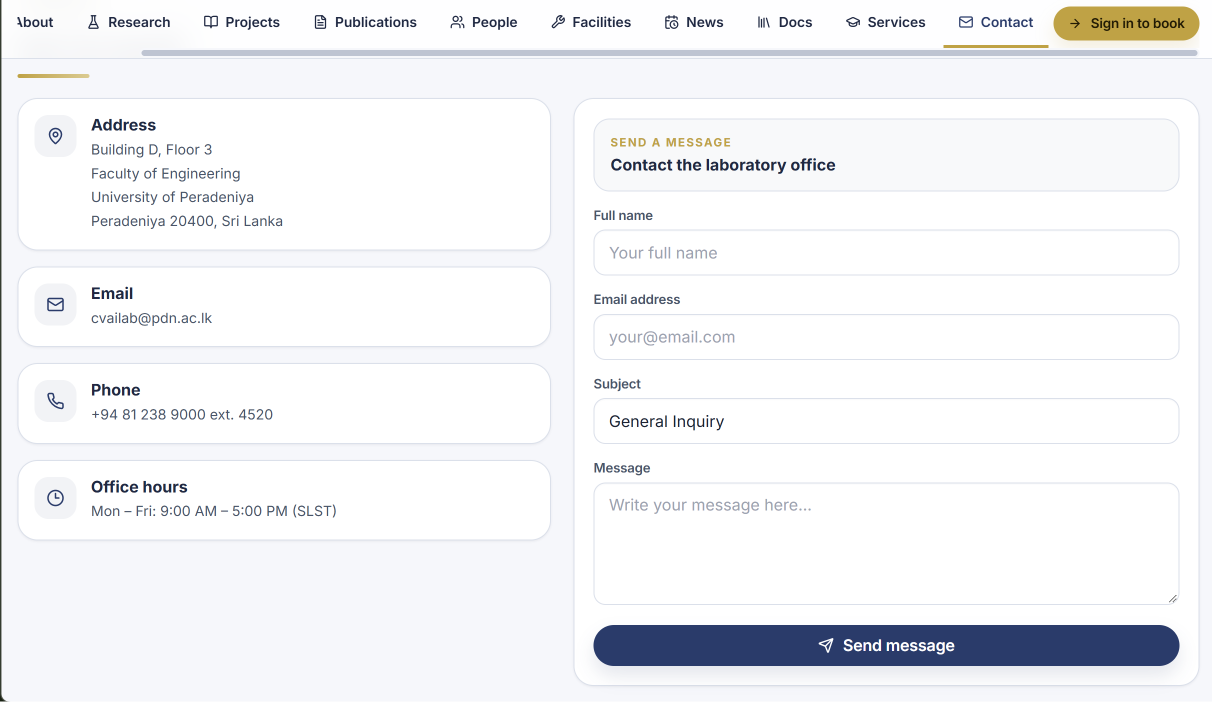Screen dimensions: 1212x702
Task: Click inside the Message text area
Action: pyautogui.click(x=886, y=544)
